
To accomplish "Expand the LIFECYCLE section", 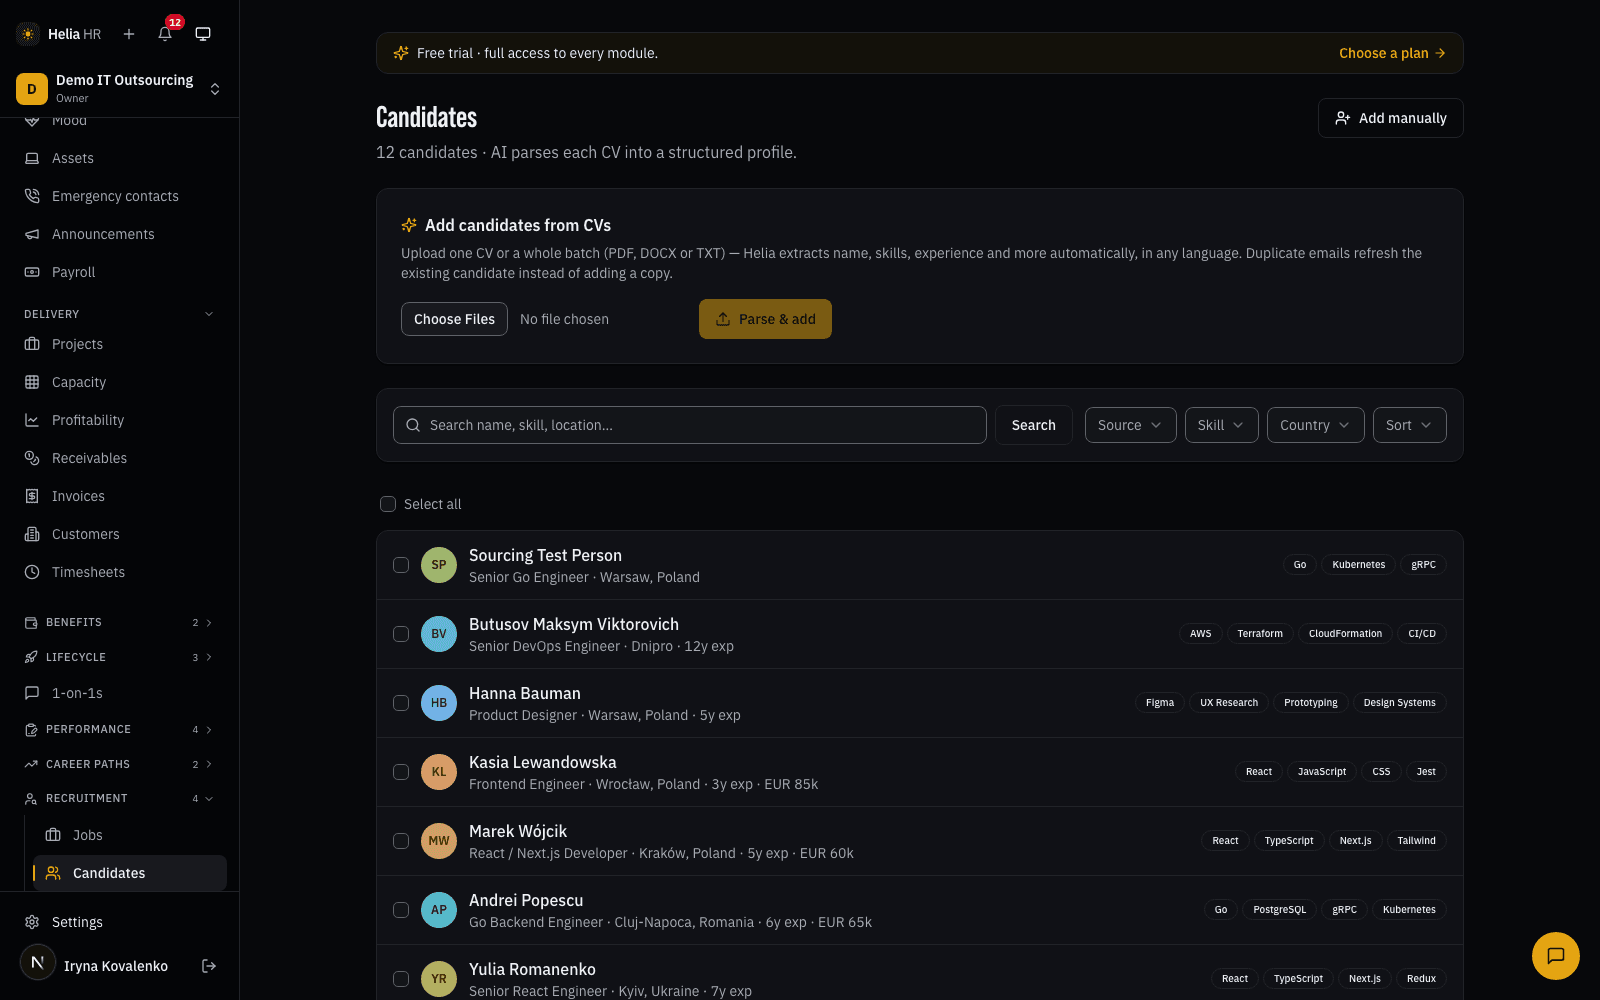I will coord(119,657).
